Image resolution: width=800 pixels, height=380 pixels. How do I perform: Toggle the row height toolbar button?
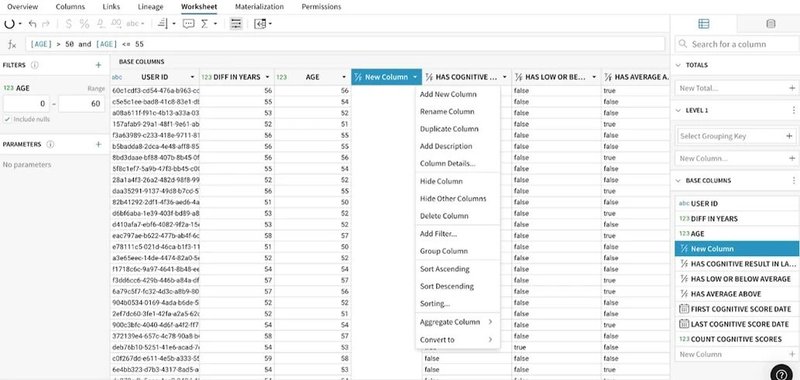[236, 23]
